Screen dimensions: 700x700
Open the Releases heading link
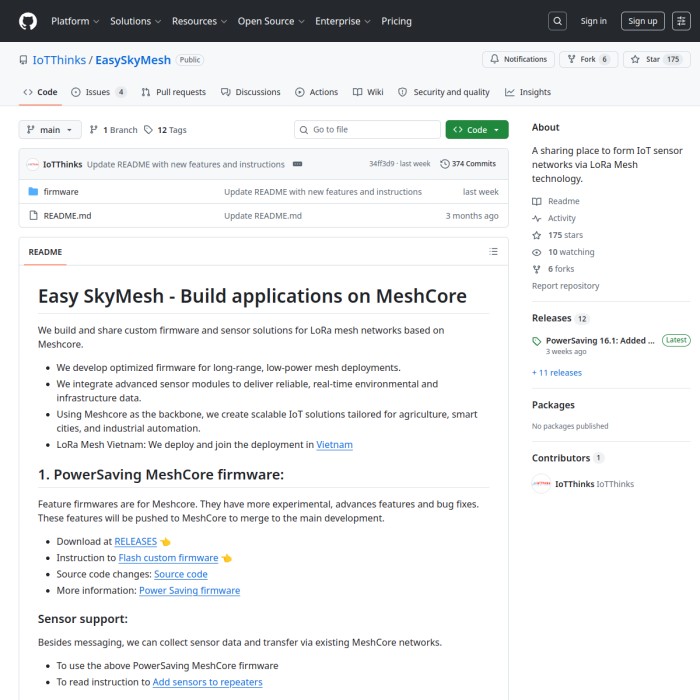pos(551,318)
